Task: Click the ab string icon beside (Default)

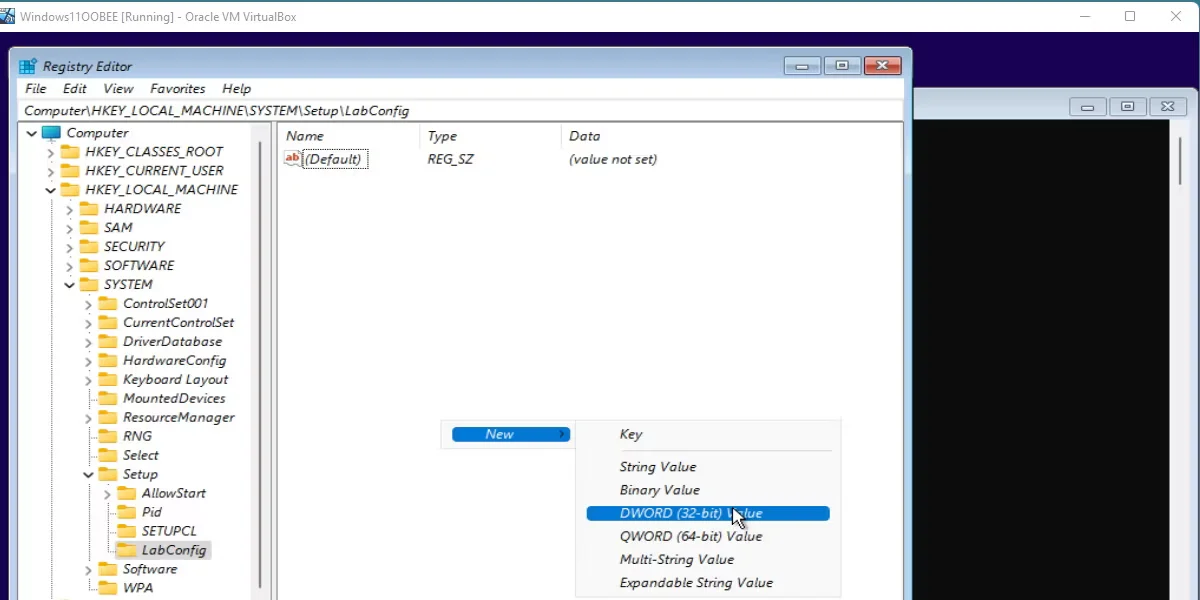Action: point(293,158)
